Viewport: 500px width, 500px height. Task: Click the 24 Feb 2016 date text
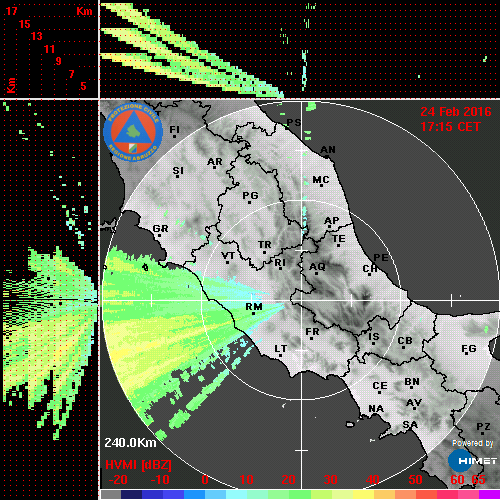456,112
